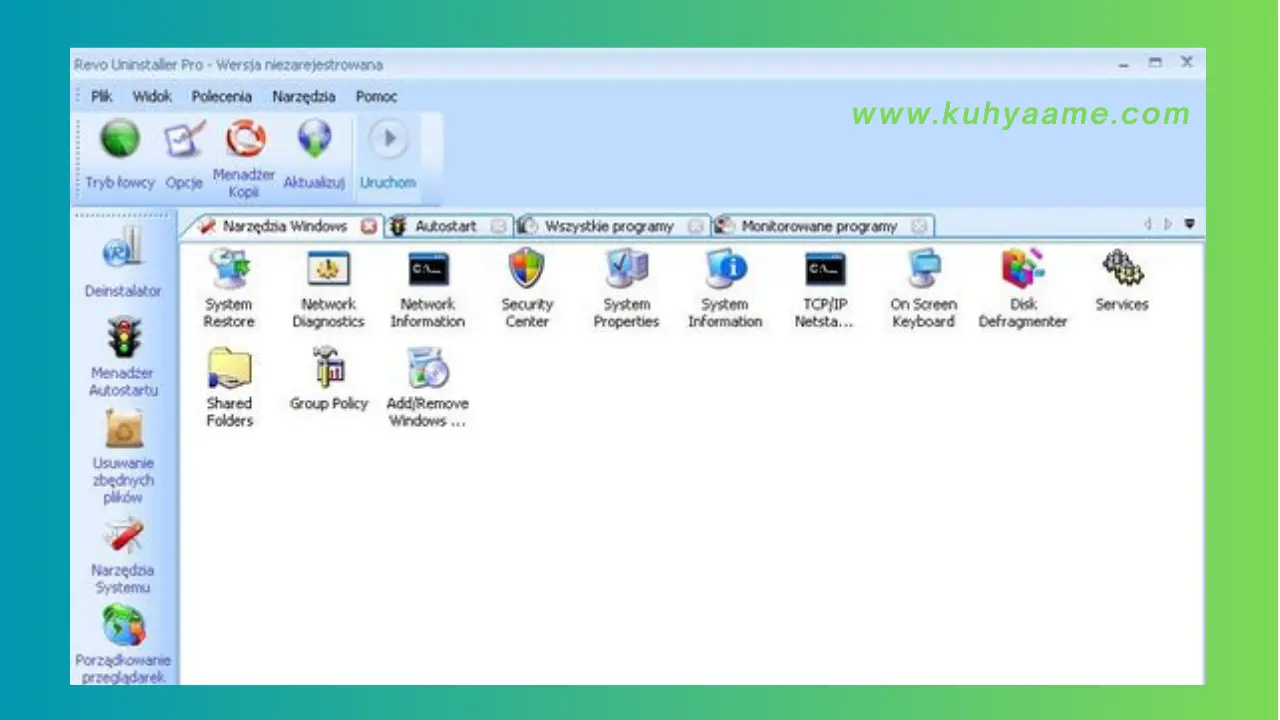Click the Aktualizuj update icon
The height and width of the screenshot is (720, 1280).
[314, 155]
